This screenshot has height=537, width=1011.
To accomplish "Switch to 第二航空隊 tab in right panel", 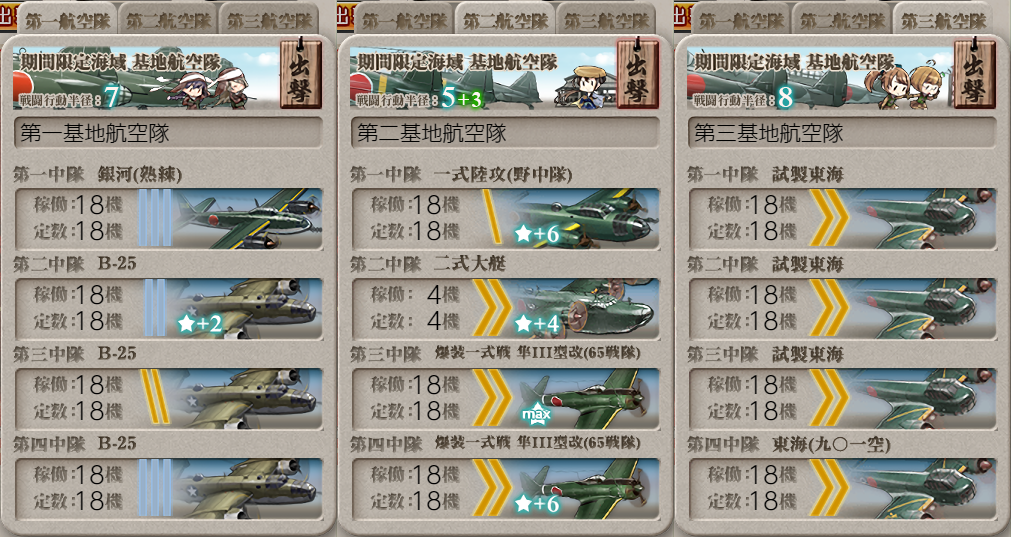I will click(x=842, y=19).
